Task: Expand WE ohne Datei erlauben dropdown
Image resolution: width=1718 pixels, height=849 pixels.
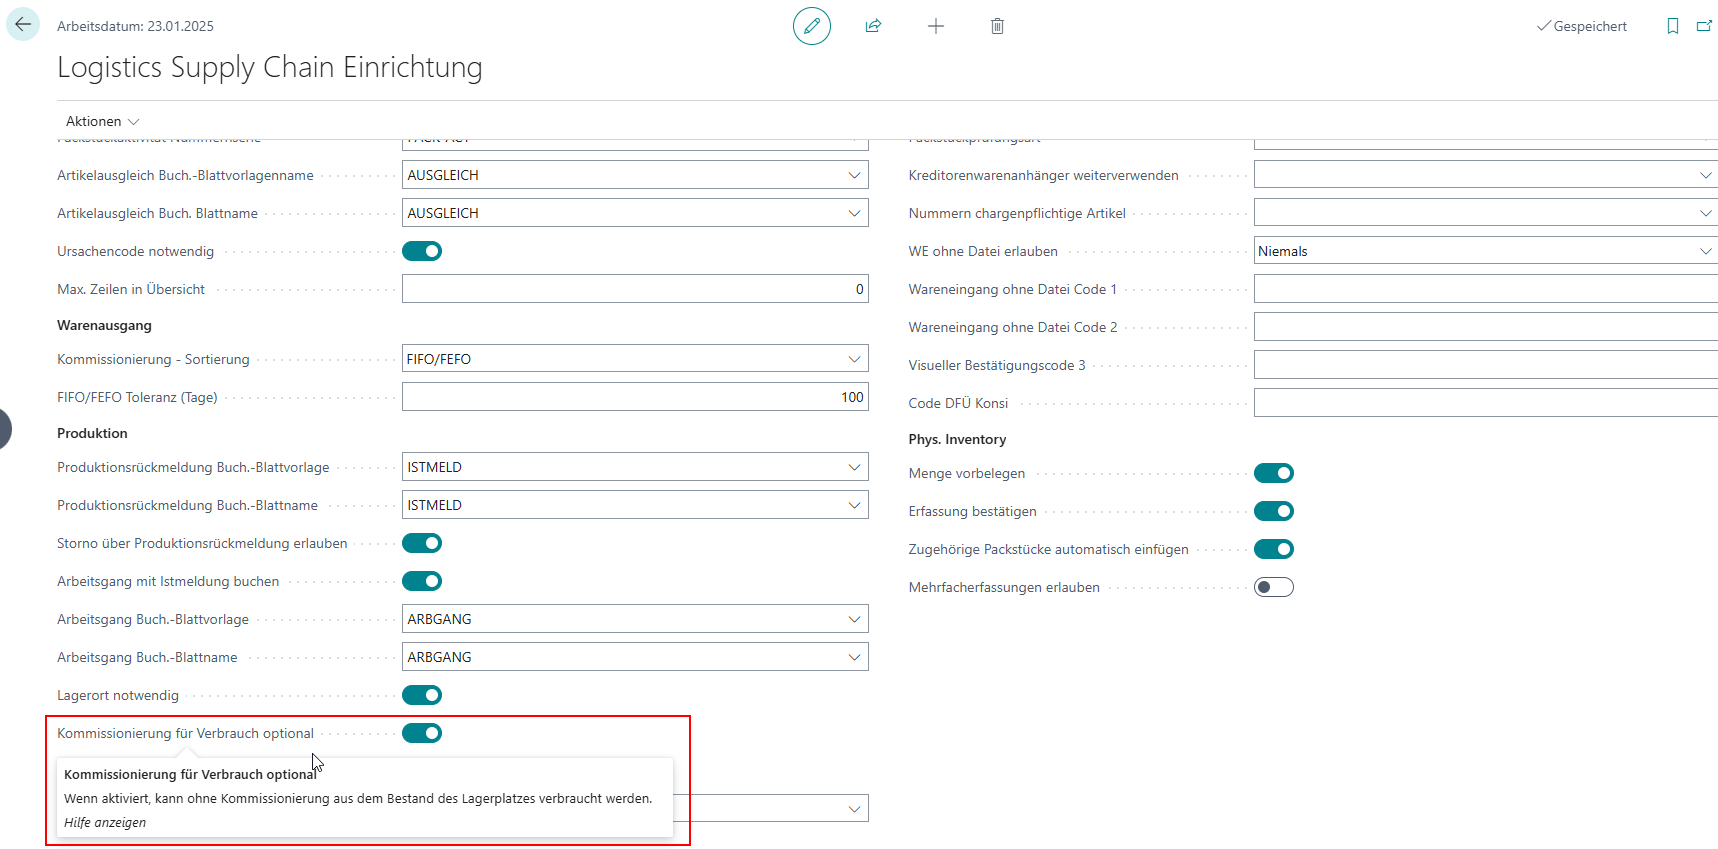Action: pyautogui.click(x=1705, y=251)
